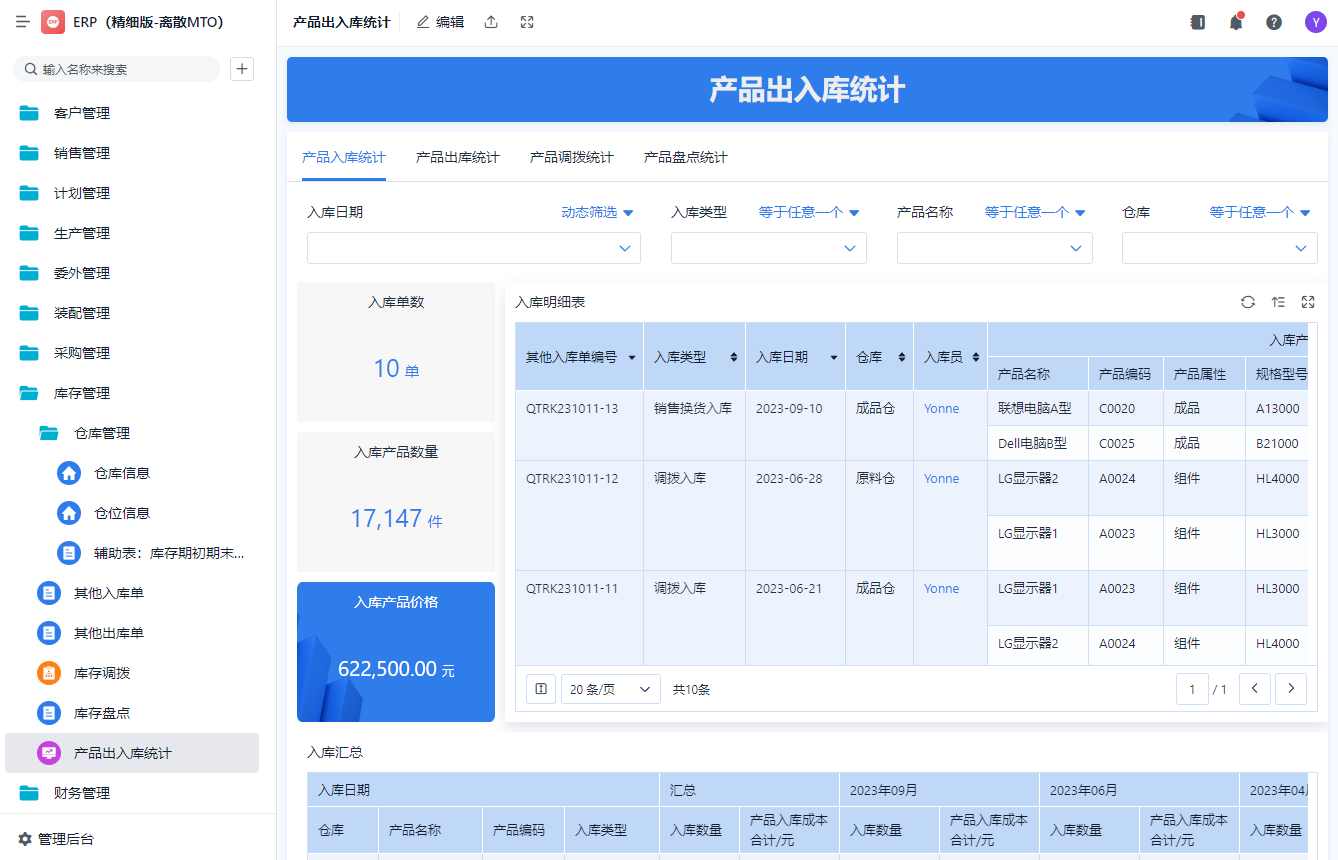
Task: Open 管理后台 gear settings
Action: tap(56, 839)
